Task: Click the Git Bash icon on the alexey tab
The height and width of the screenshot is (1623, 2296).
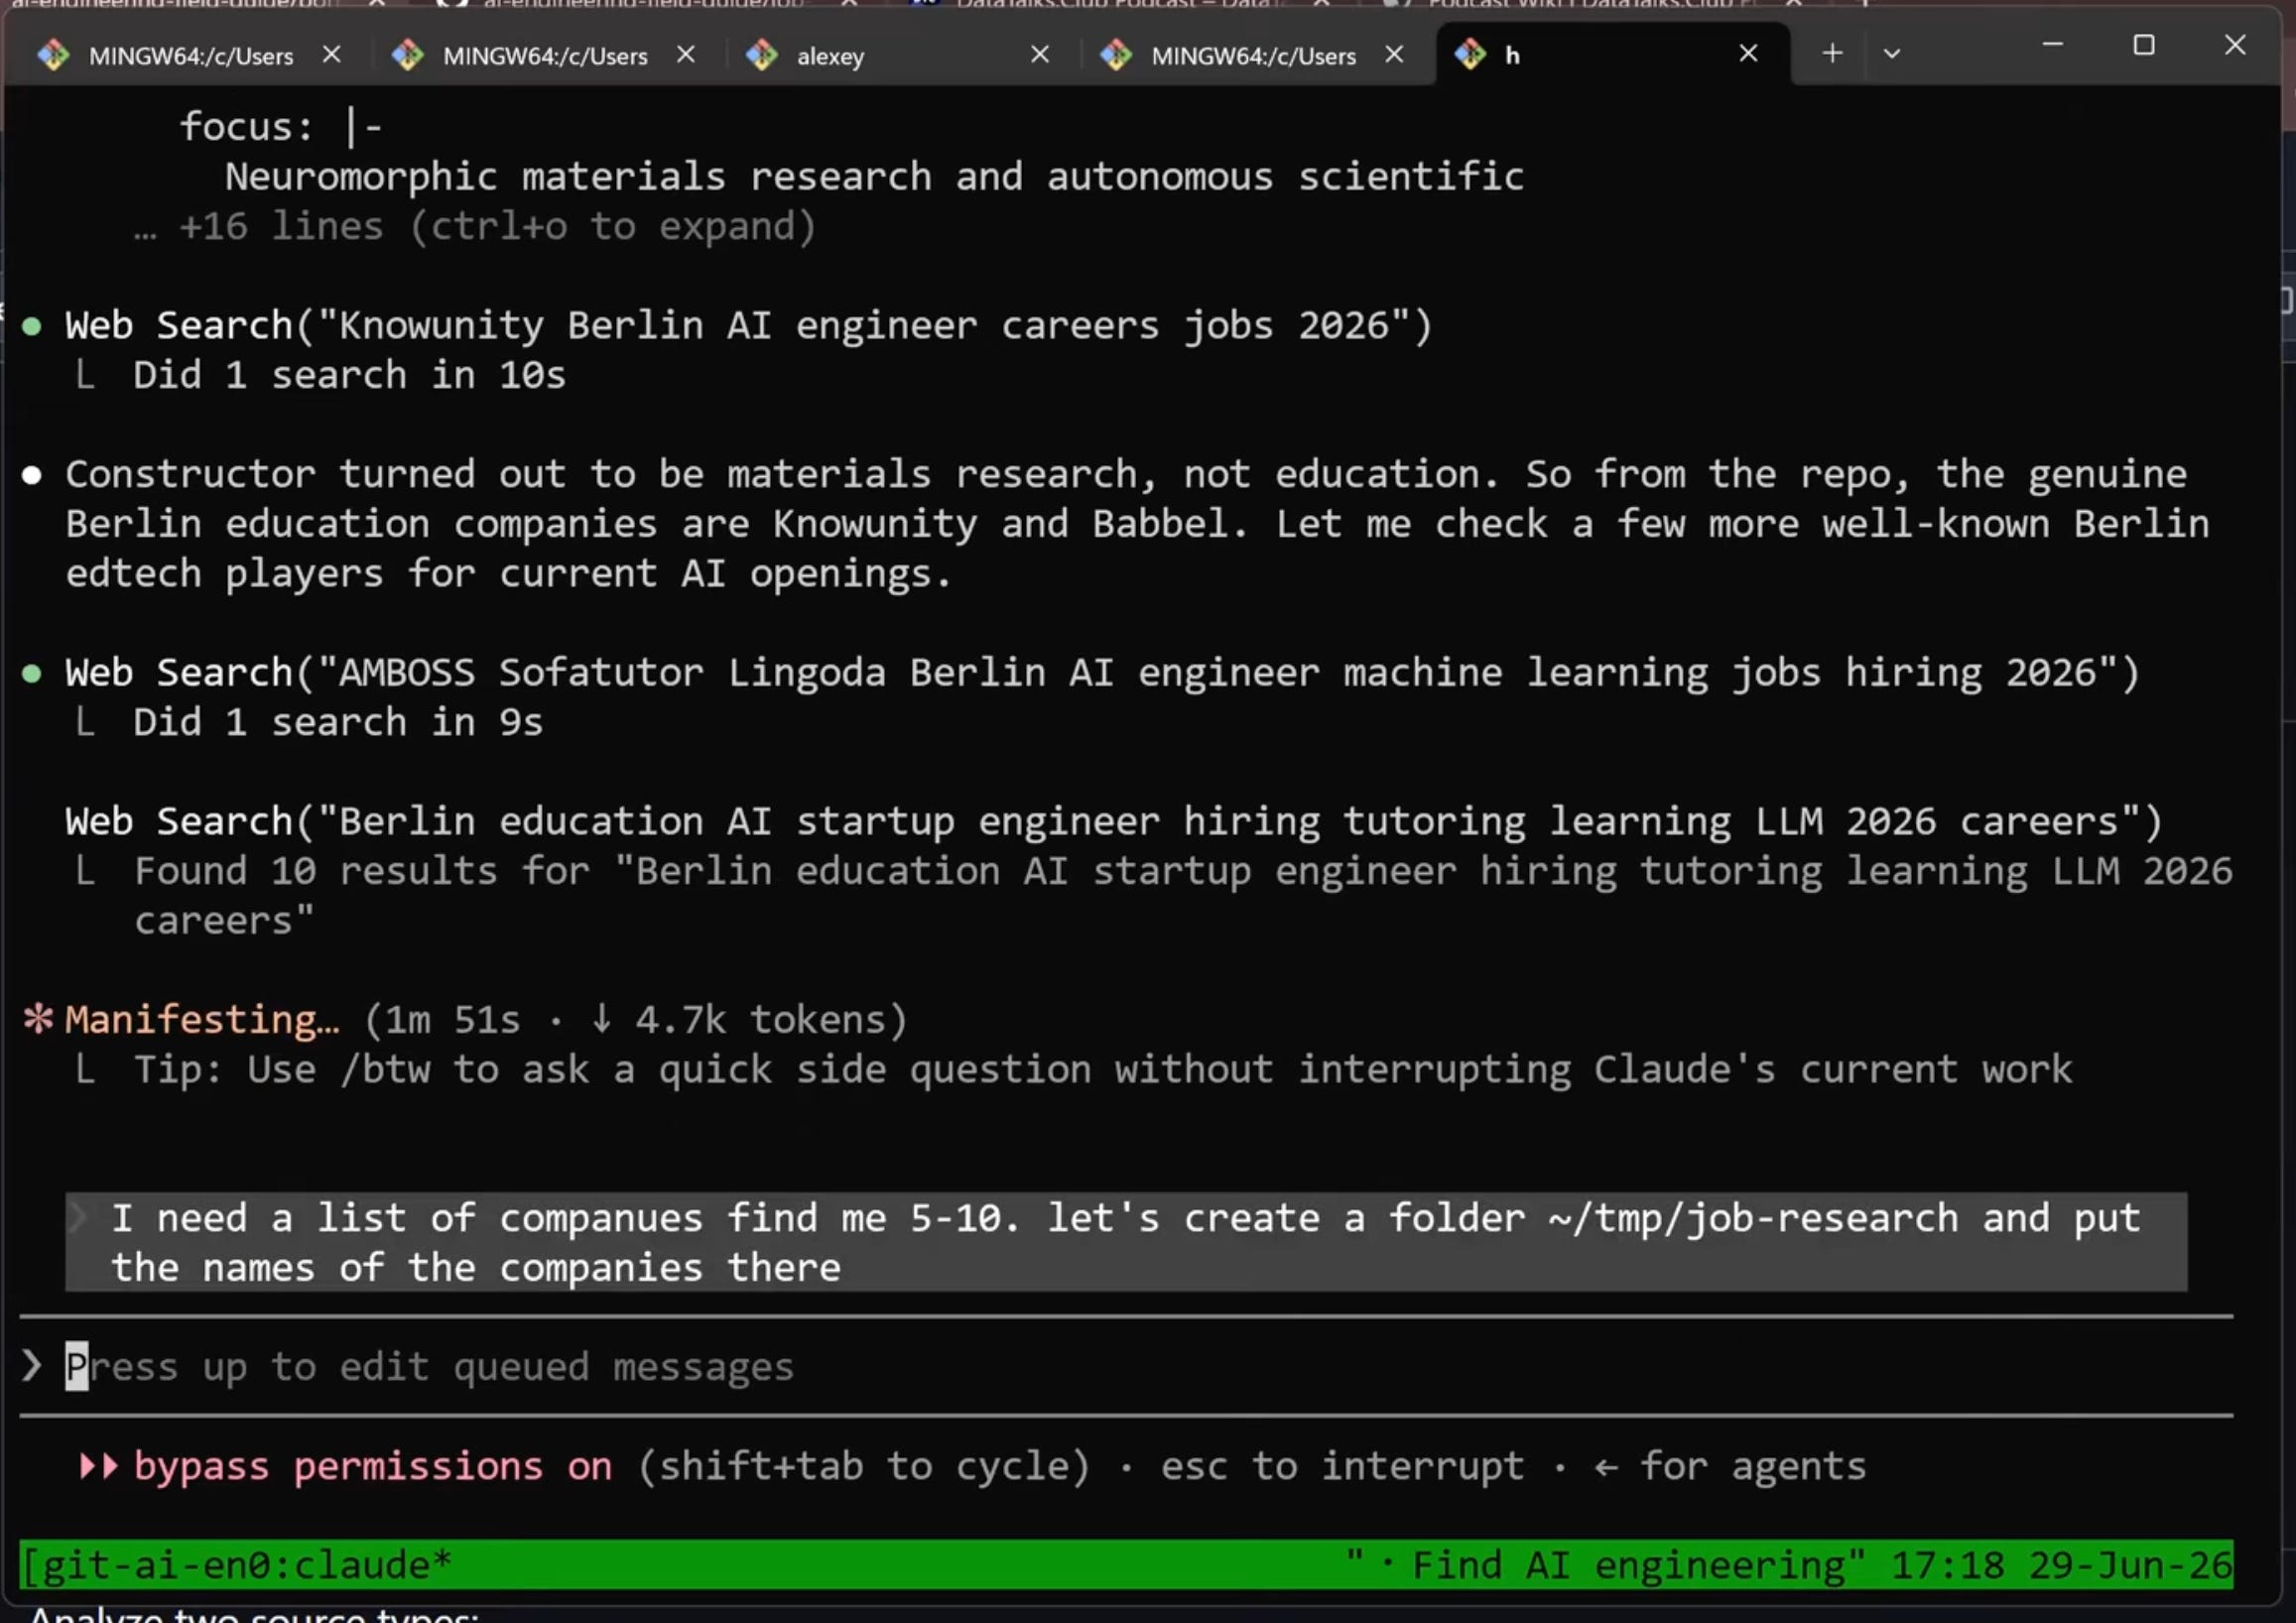Action: 762,55
